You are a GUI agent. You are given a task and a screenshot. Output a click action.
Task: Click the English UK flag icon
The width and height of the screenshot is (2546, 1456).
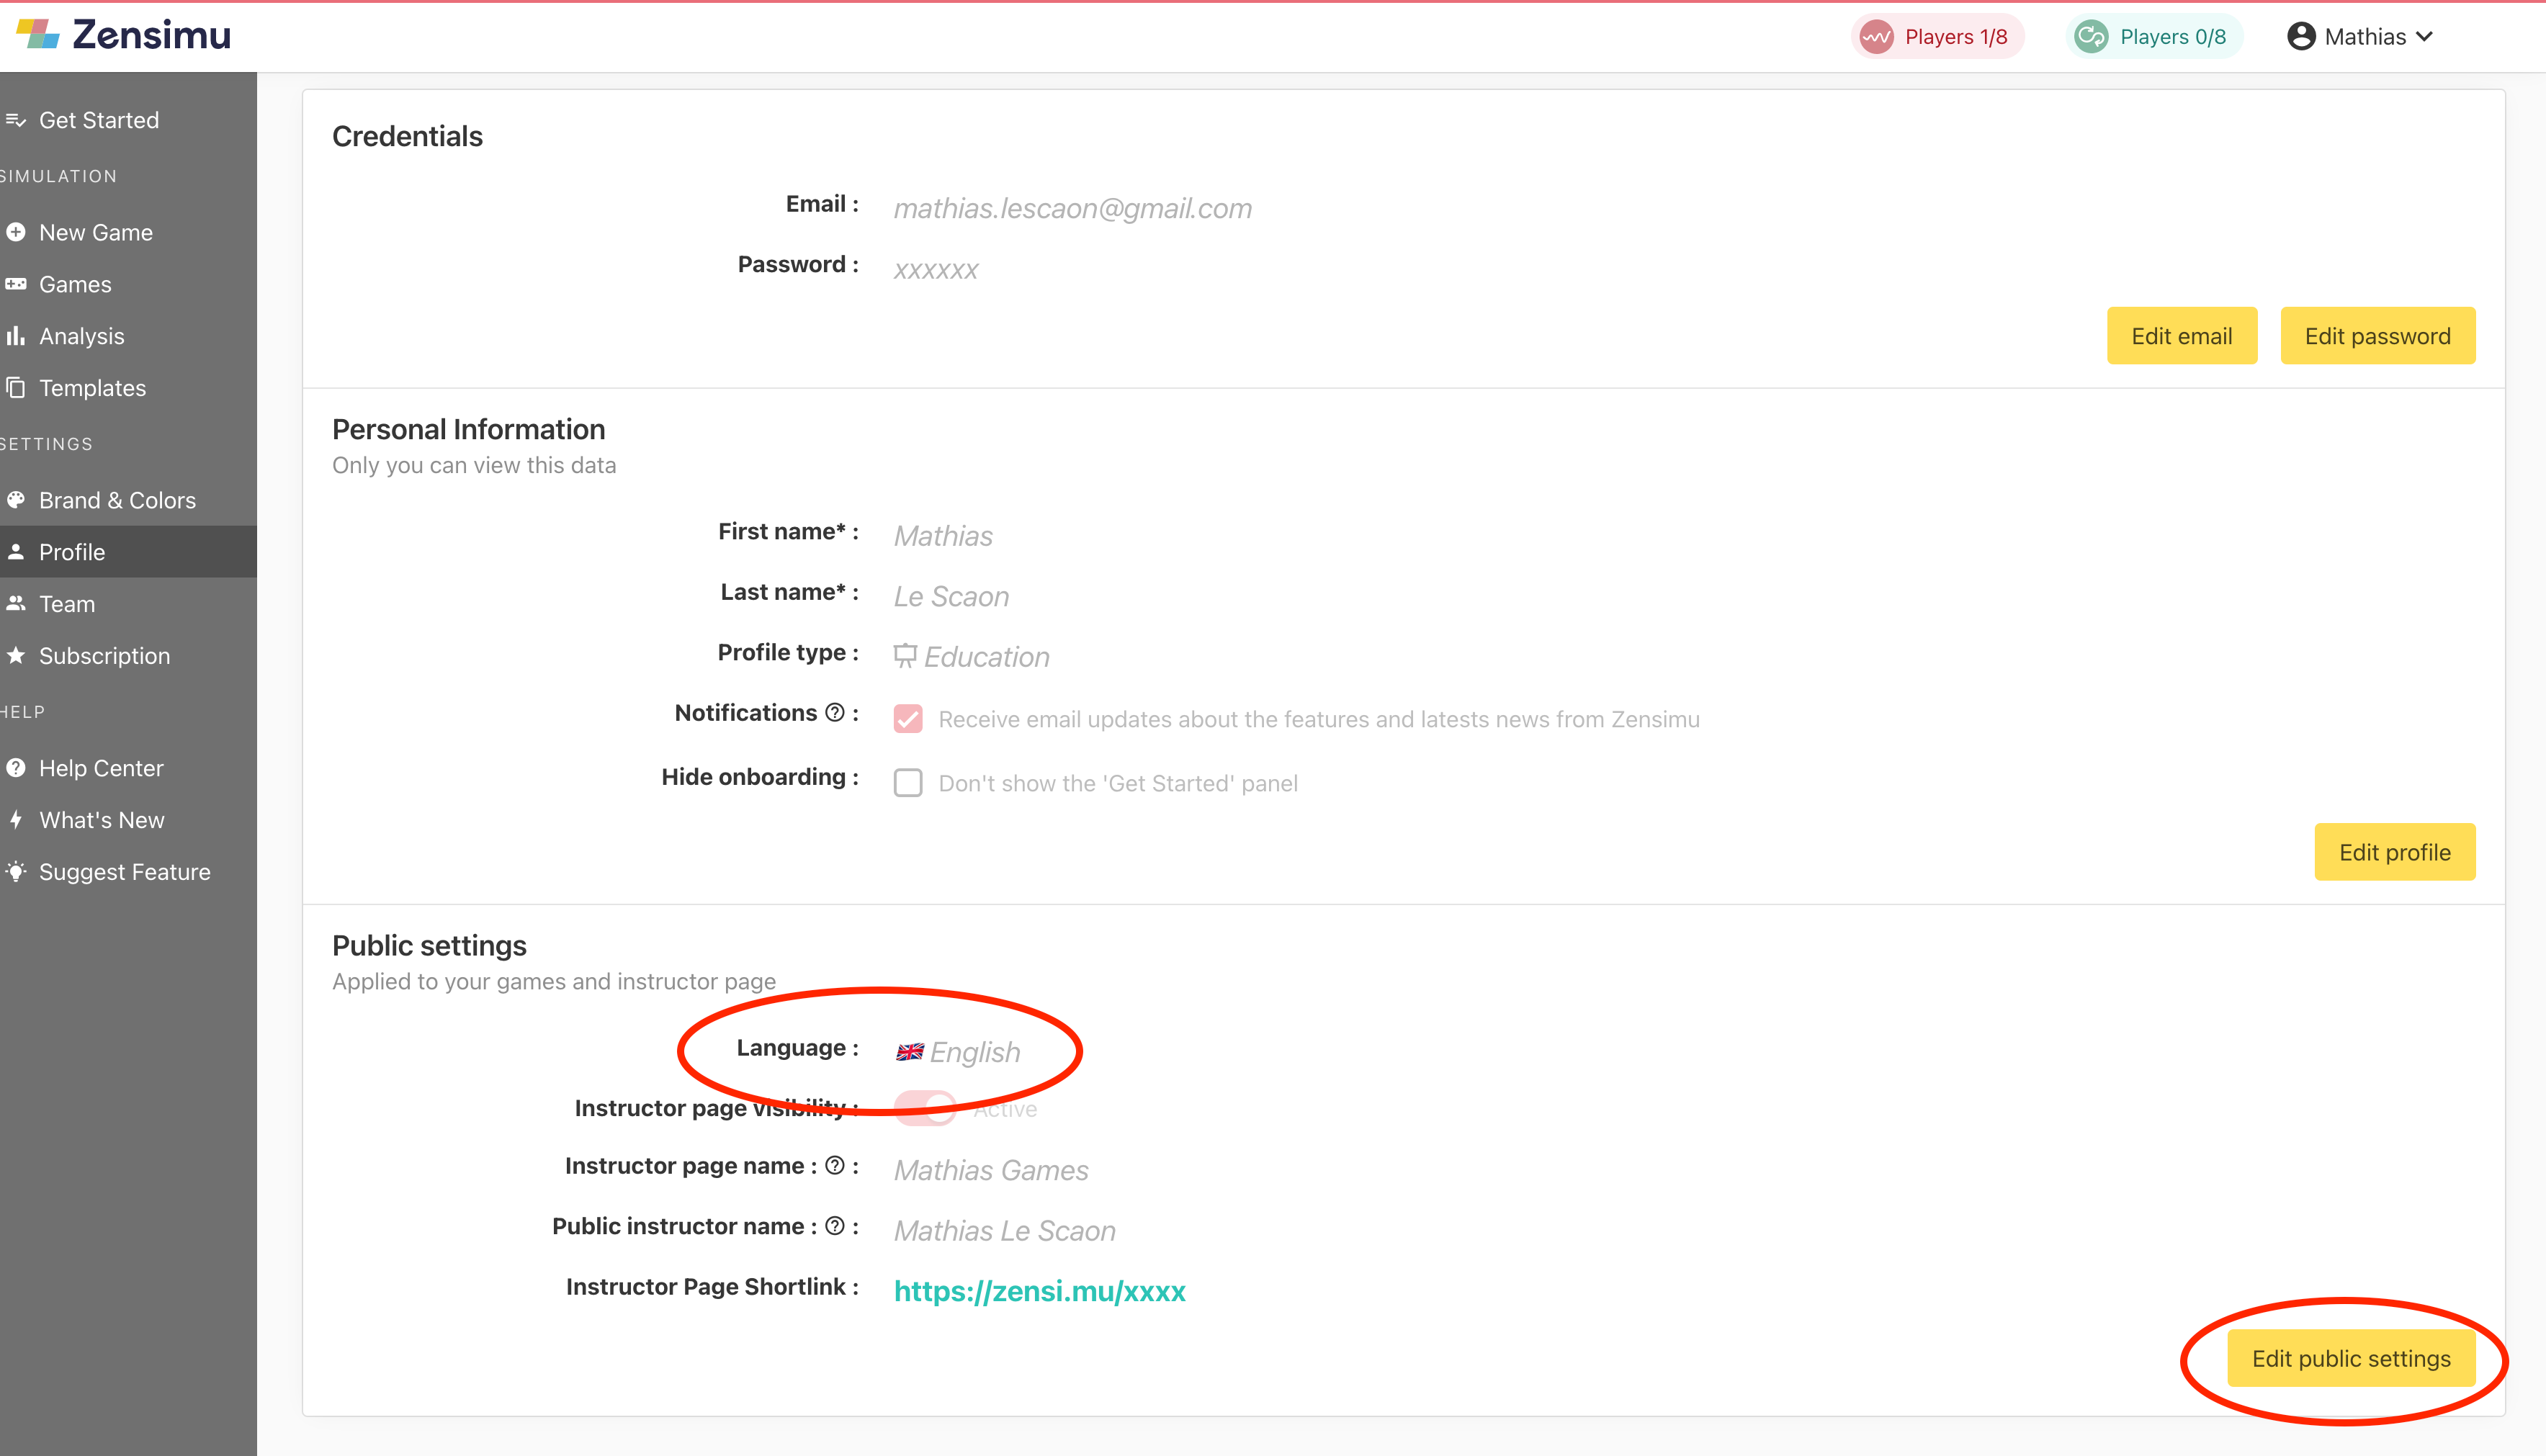click(x=910, y=1052)
